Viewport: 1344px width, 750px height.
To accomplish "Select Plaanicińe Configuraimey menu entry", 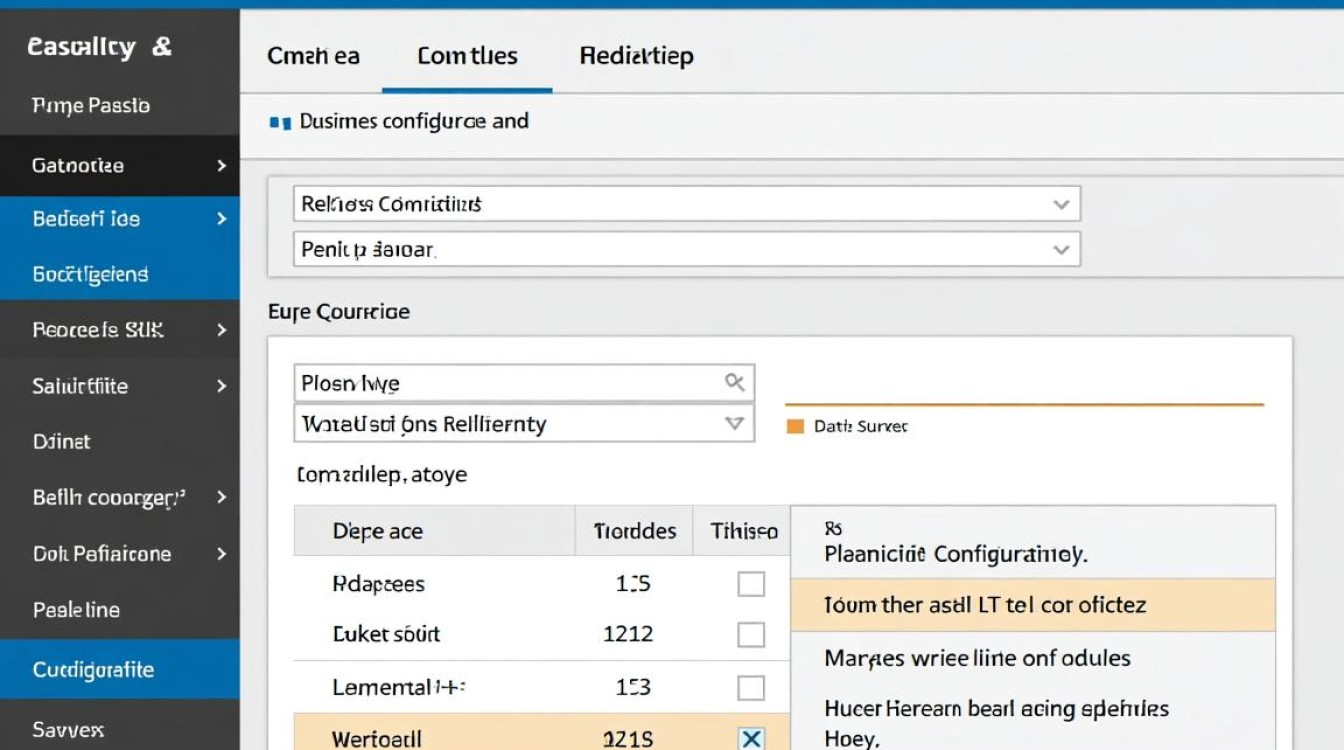I will [x=955, y=553].
